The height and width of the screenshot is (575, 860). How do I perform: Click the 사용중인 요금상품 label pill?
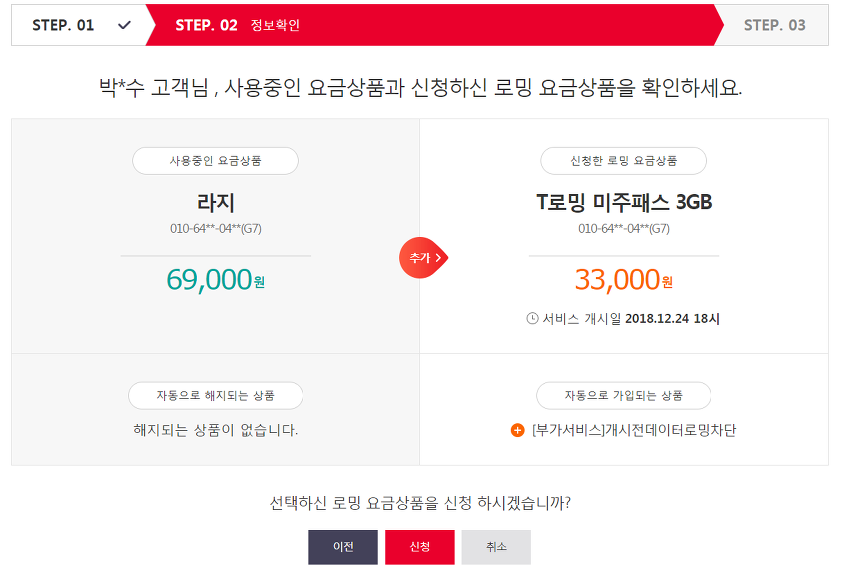[215, 161]
